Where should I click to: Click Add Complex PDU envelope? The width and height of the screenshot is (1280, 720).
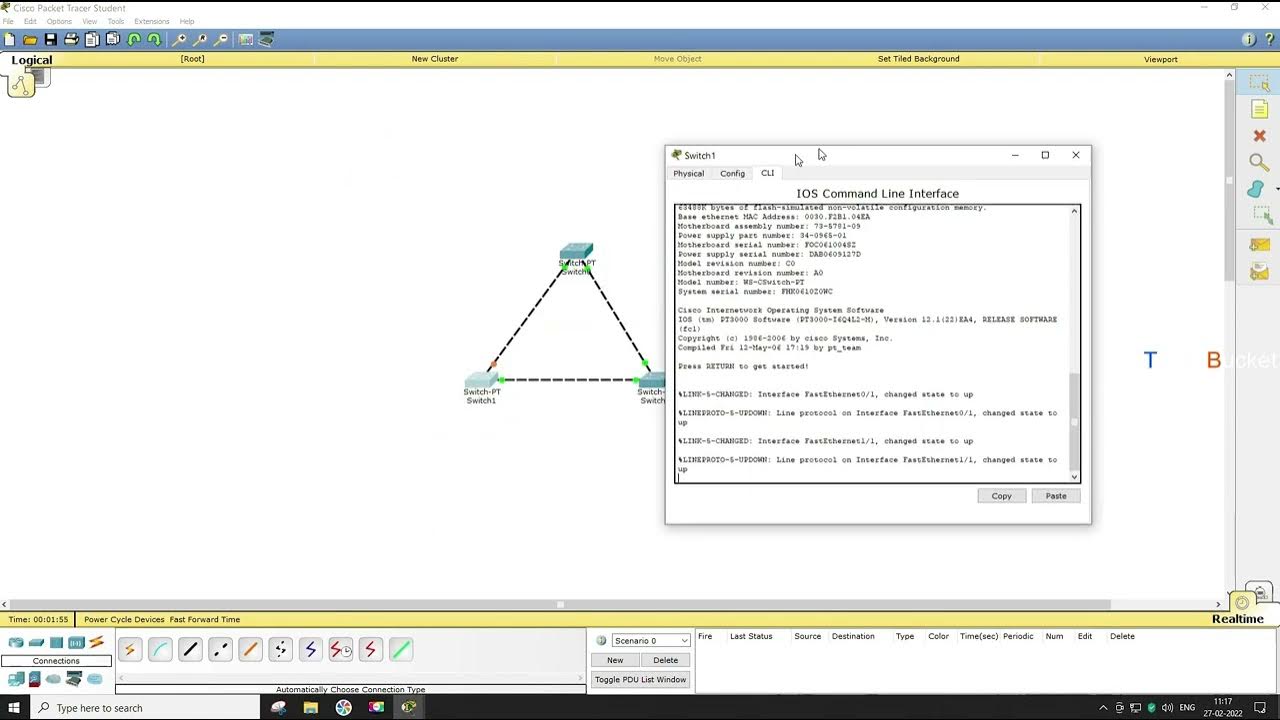coord(1259,271)
